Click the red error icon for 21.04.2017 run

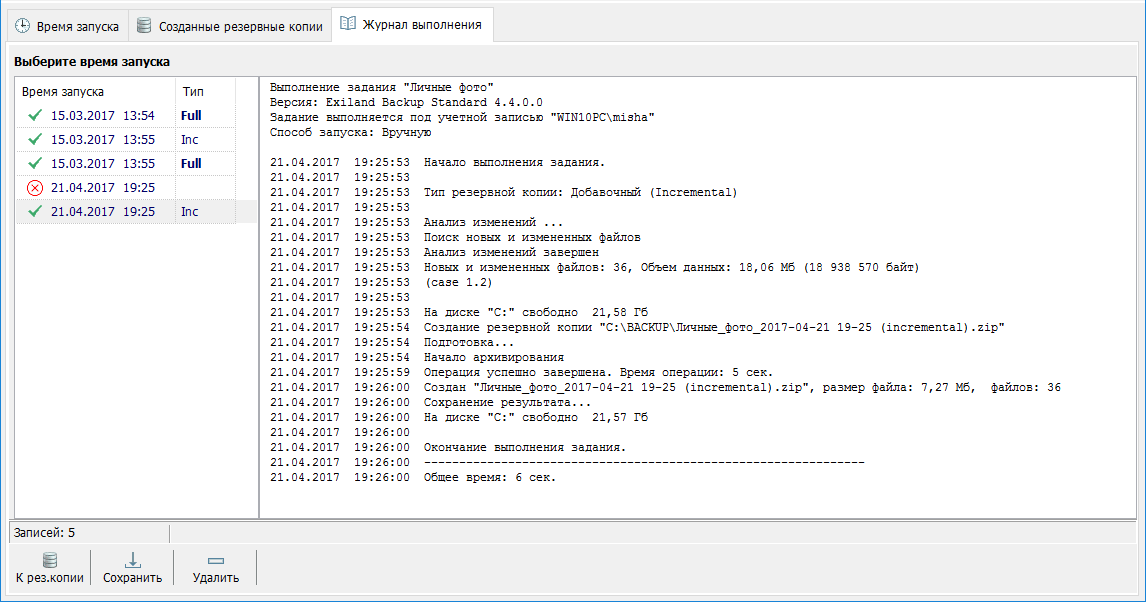35,187
